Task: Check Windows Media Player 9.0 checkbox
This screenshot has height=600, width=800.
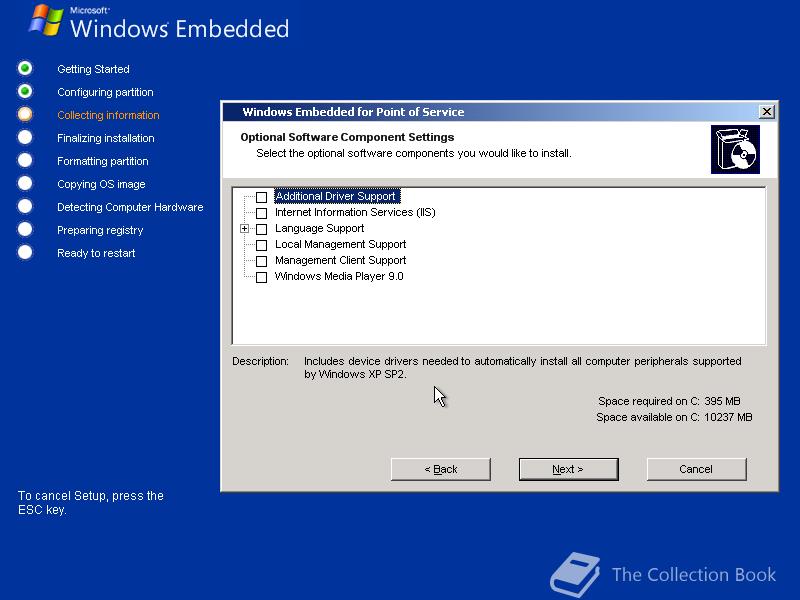Action: [261, 277]
